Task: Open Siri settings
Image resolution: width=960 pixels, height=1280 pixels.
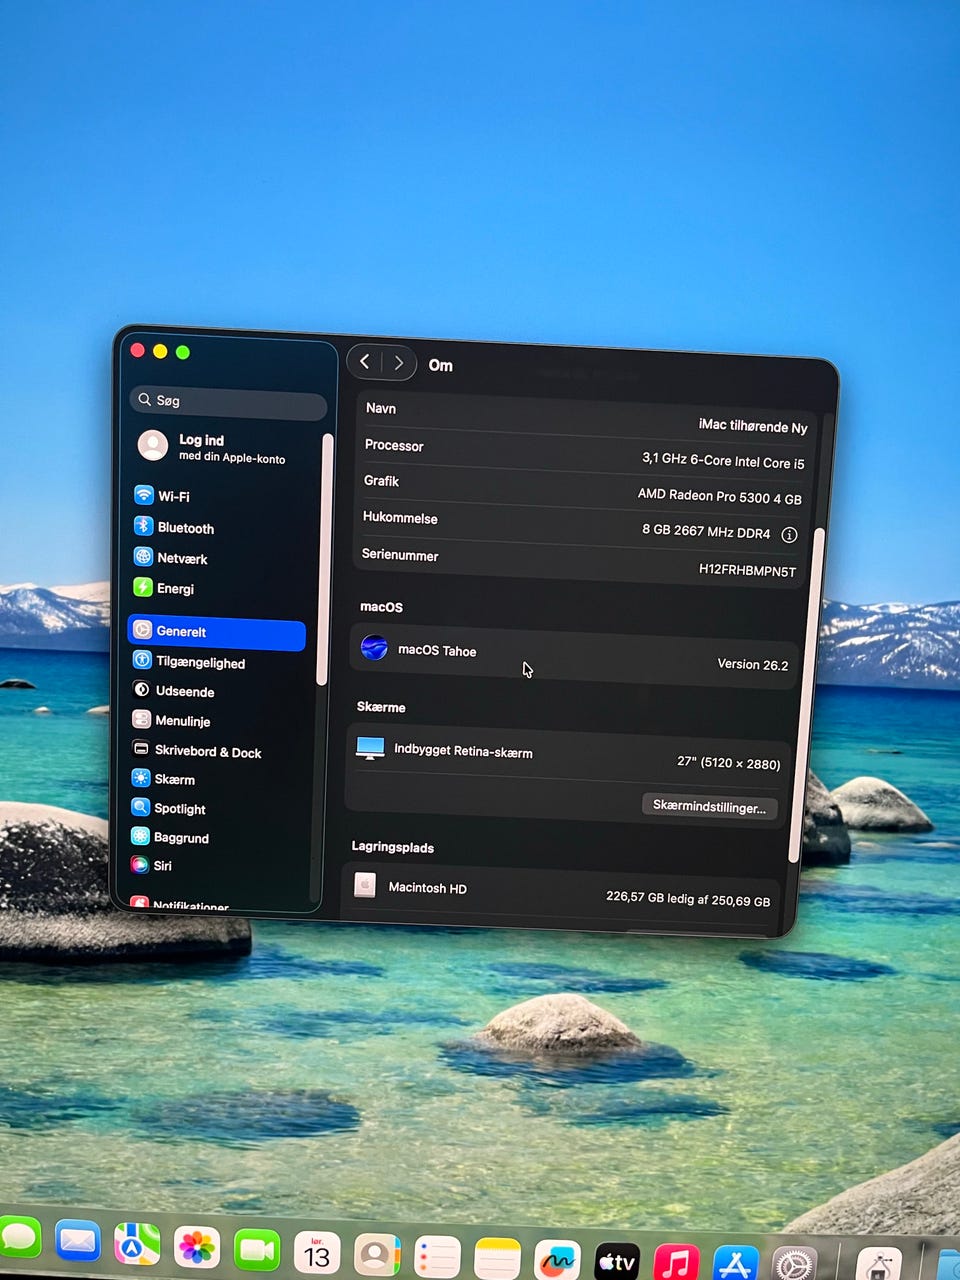Action: point(151,865)
